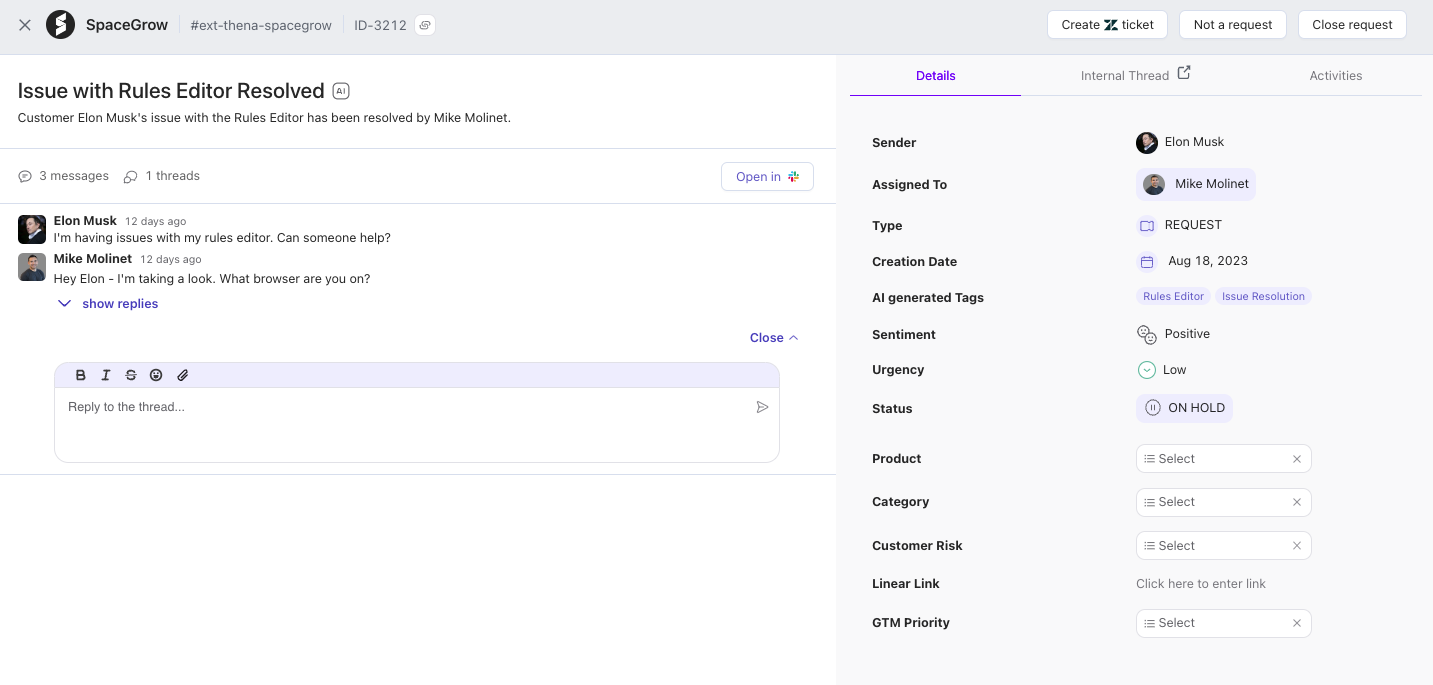1433x685 pixels.
Task: Click the Positive sentiment value
Action: pos(1187,334)
